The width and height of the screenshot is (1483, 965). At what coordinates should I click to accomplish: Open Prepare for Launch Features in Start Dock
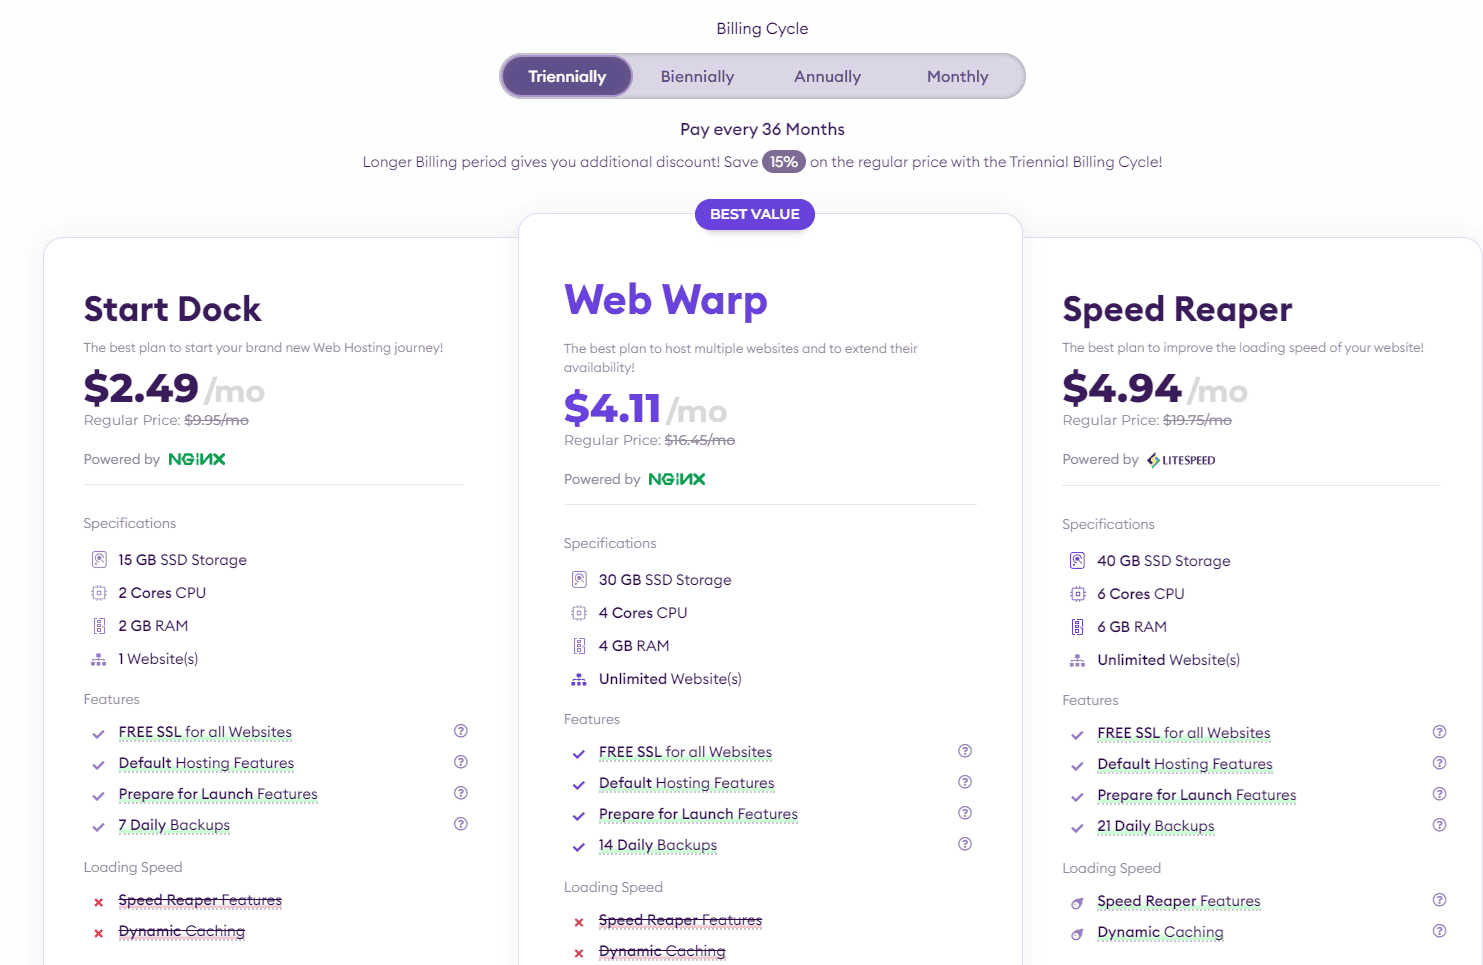[x=218, y=794]
